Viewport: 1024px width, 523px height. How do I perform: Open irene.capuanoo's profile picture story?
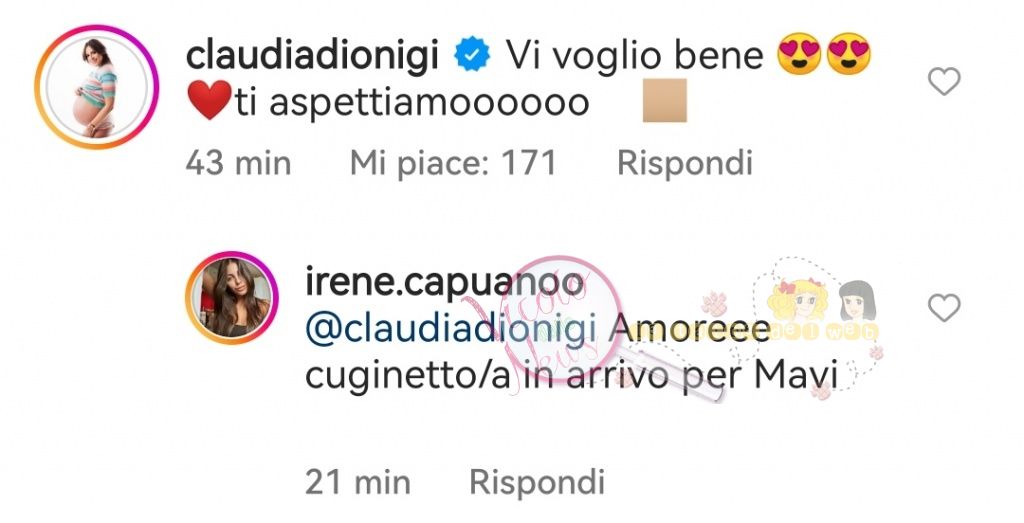(x=232, y=298)
